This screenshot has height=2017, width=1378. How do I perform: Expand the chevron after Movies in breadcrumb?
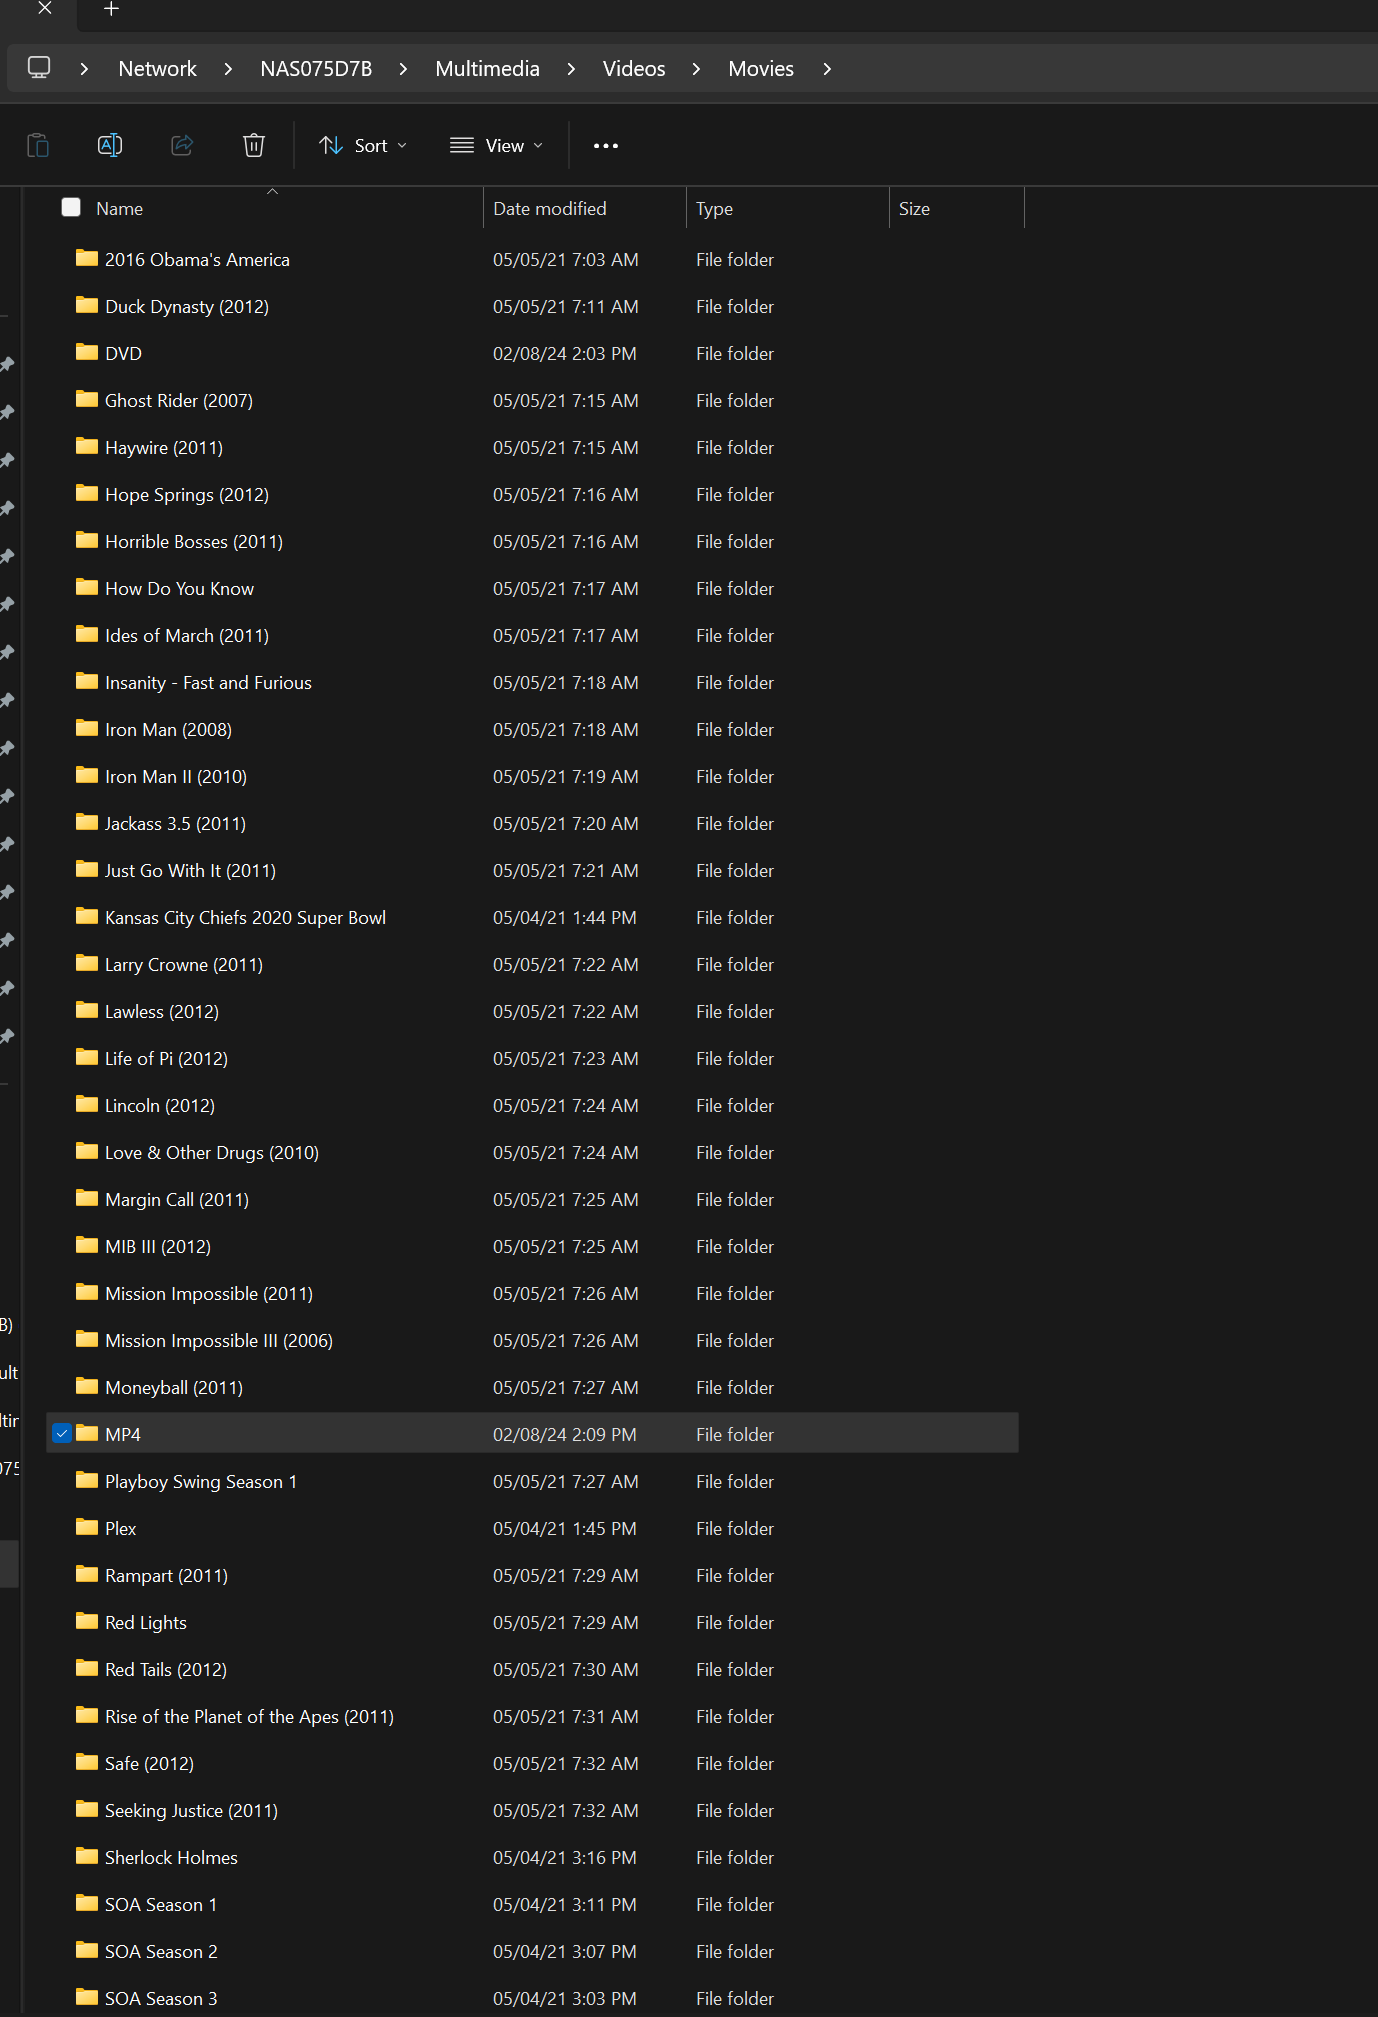click(x=827, y=69)
